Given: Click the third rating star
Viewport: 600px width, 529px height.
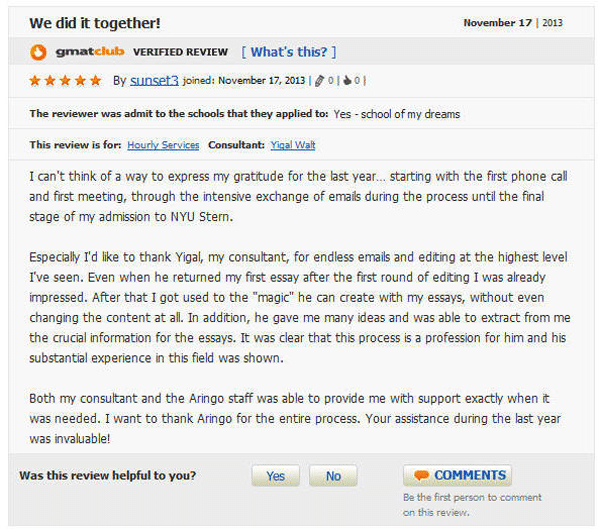Looking at the screenshot, I should click(x=65, y=80).
